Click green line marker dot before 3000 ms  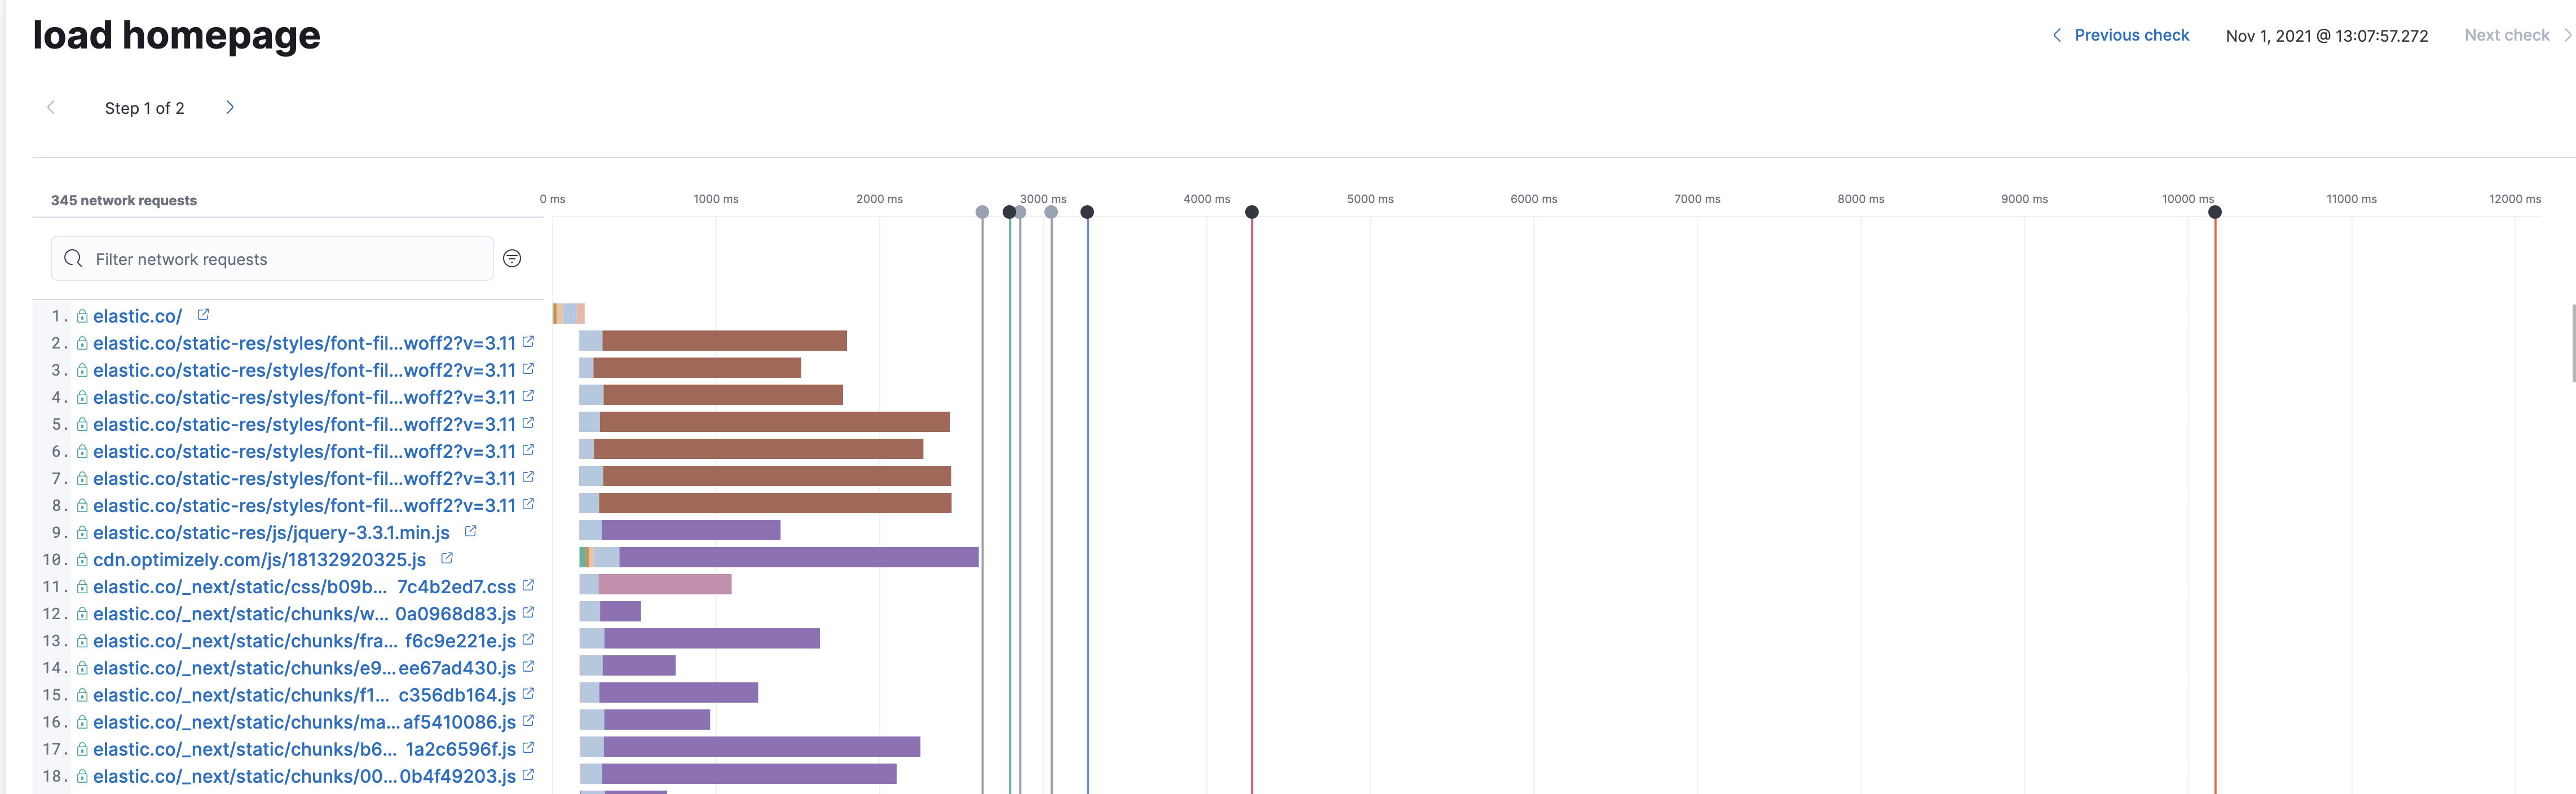[1009, 212]
